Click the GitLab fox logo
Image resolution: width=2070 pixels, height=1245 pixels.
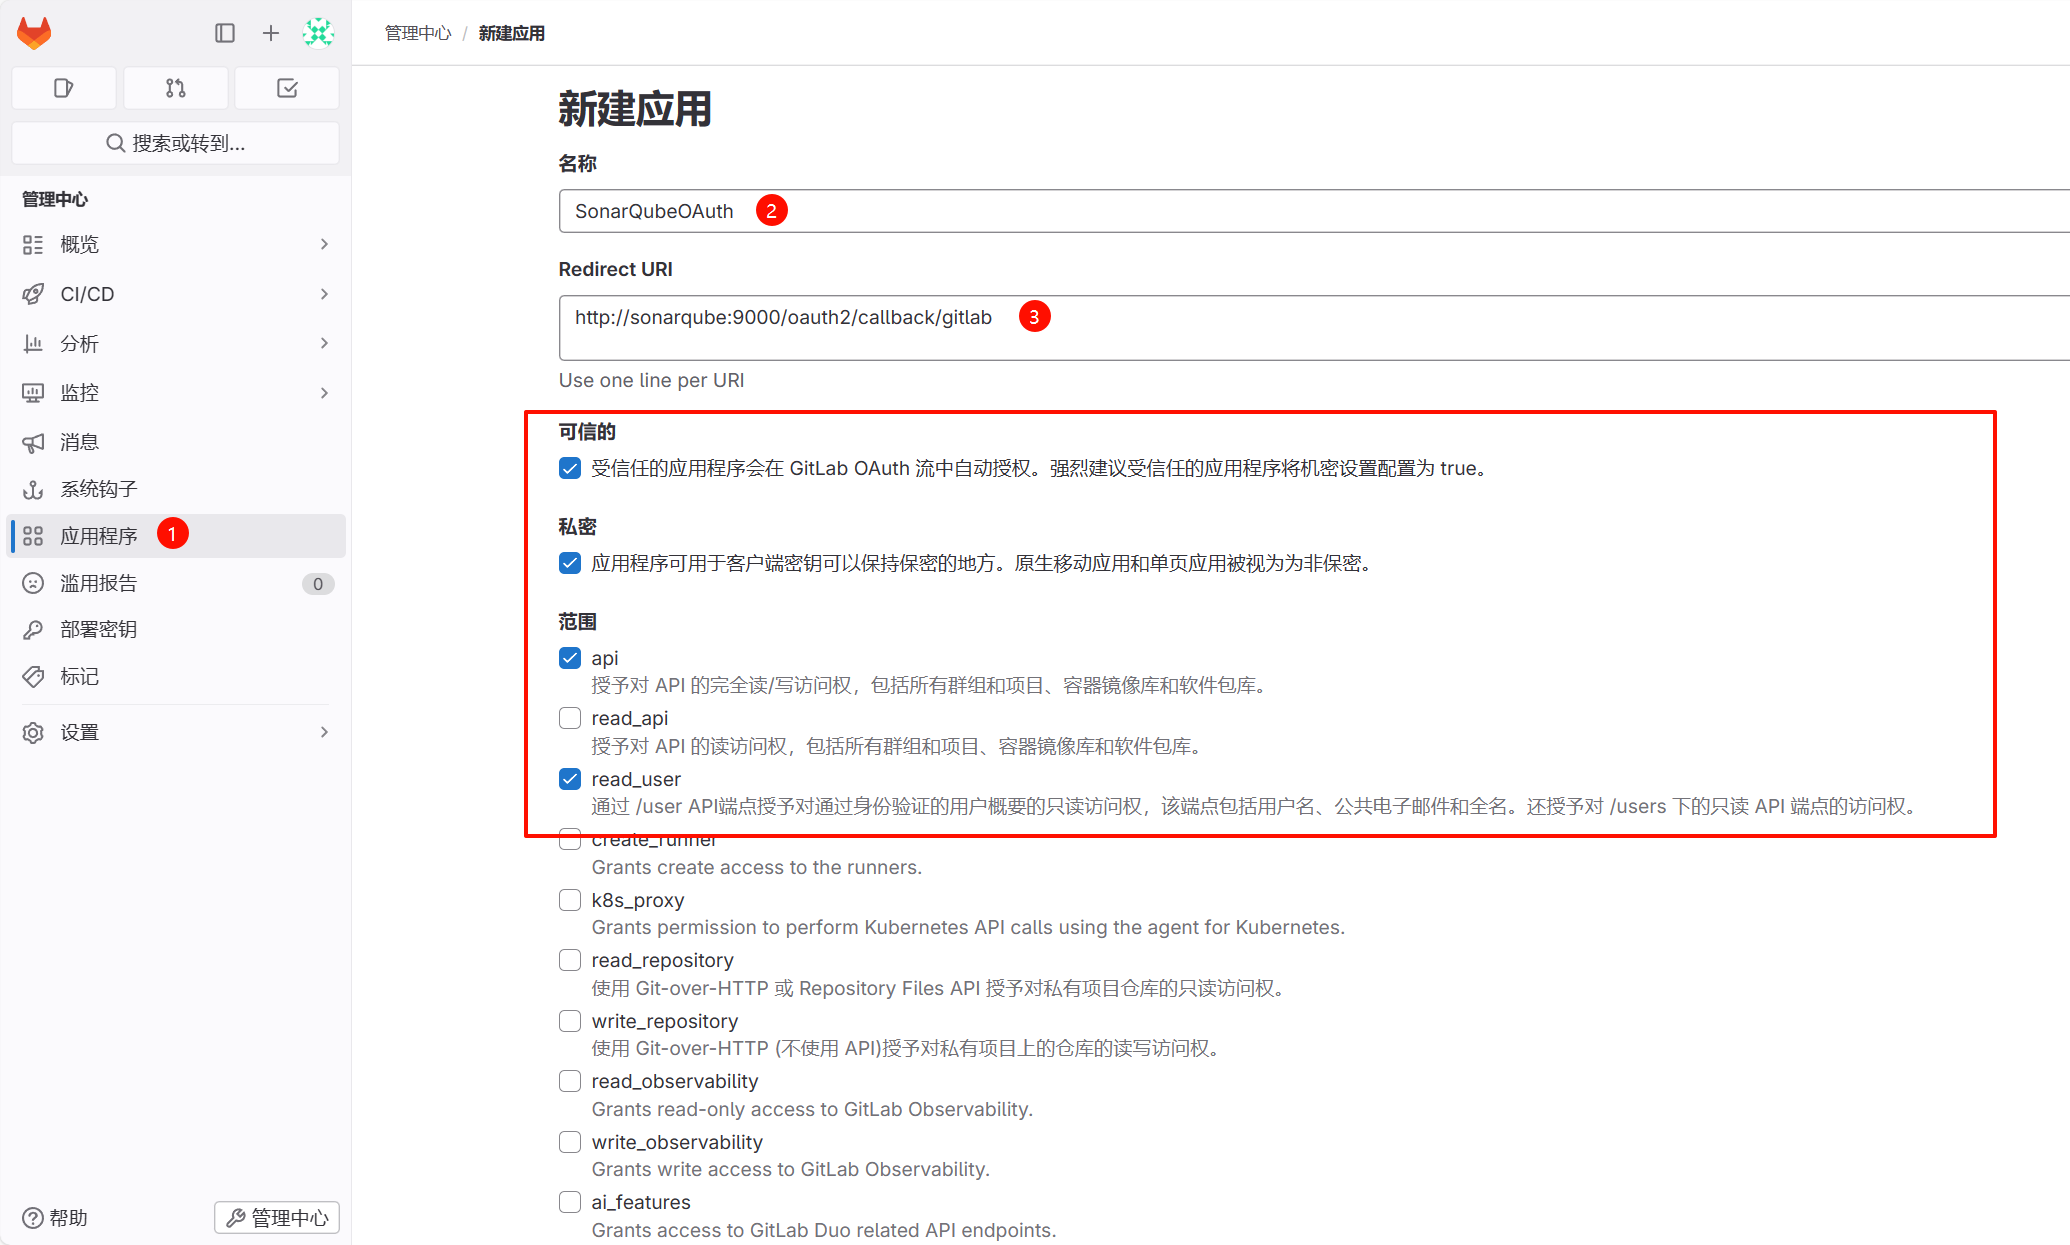click(34, 33)
